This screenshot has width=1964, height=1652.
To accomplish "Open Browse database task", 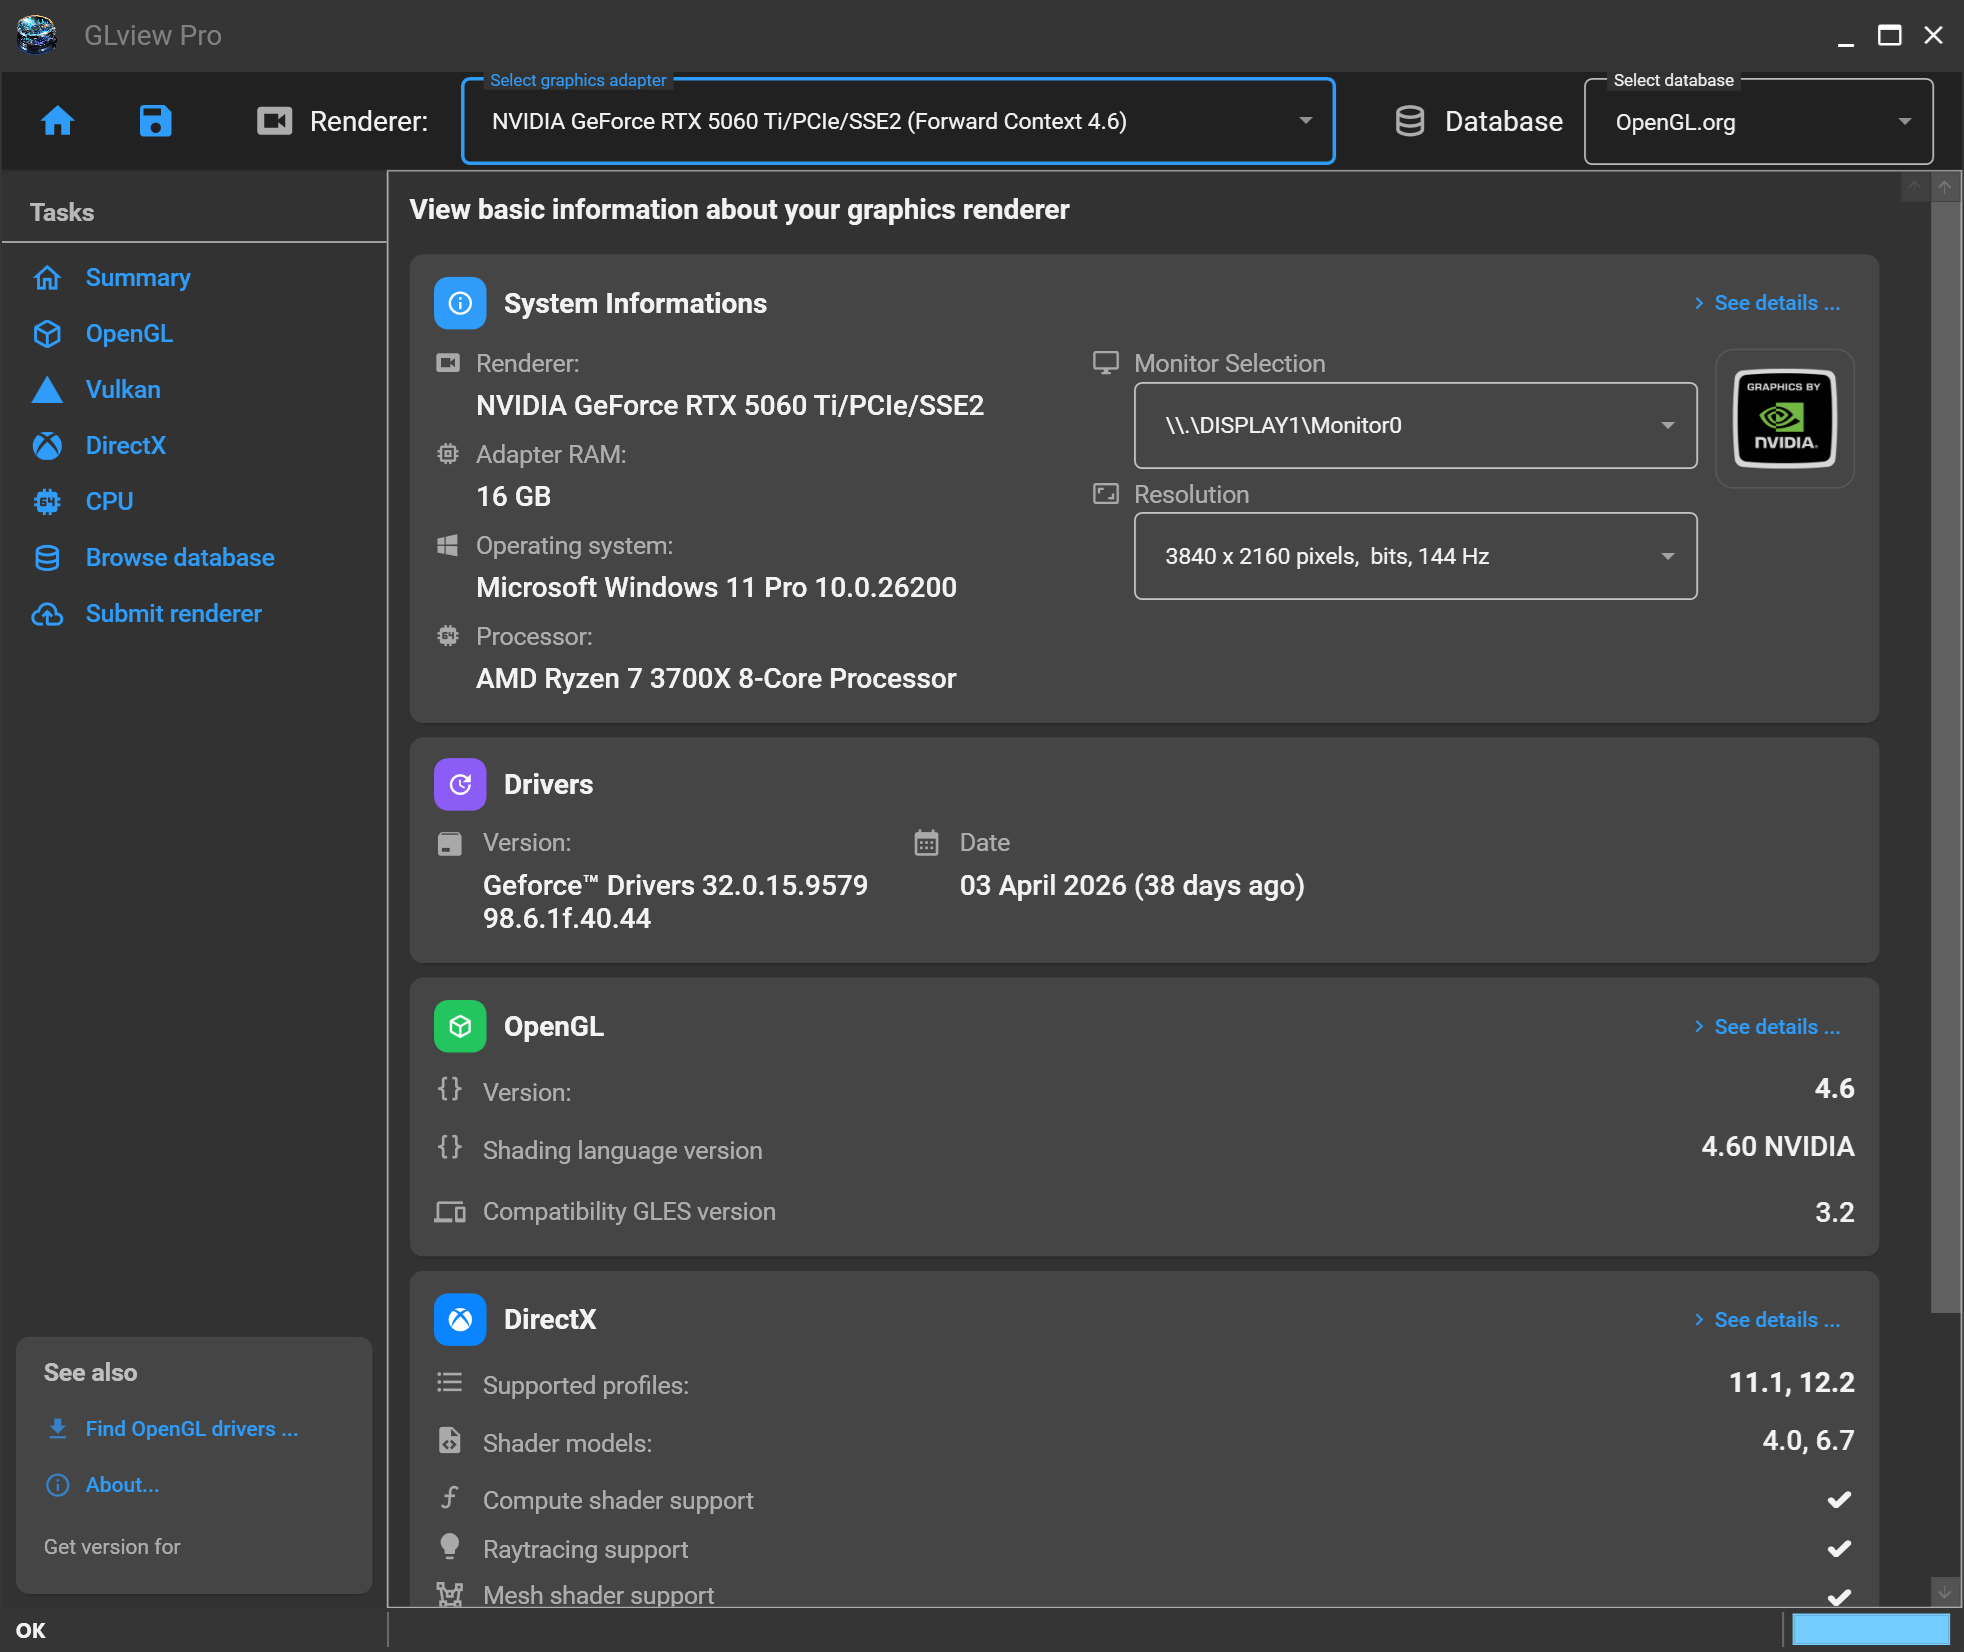I will point(180,557).
